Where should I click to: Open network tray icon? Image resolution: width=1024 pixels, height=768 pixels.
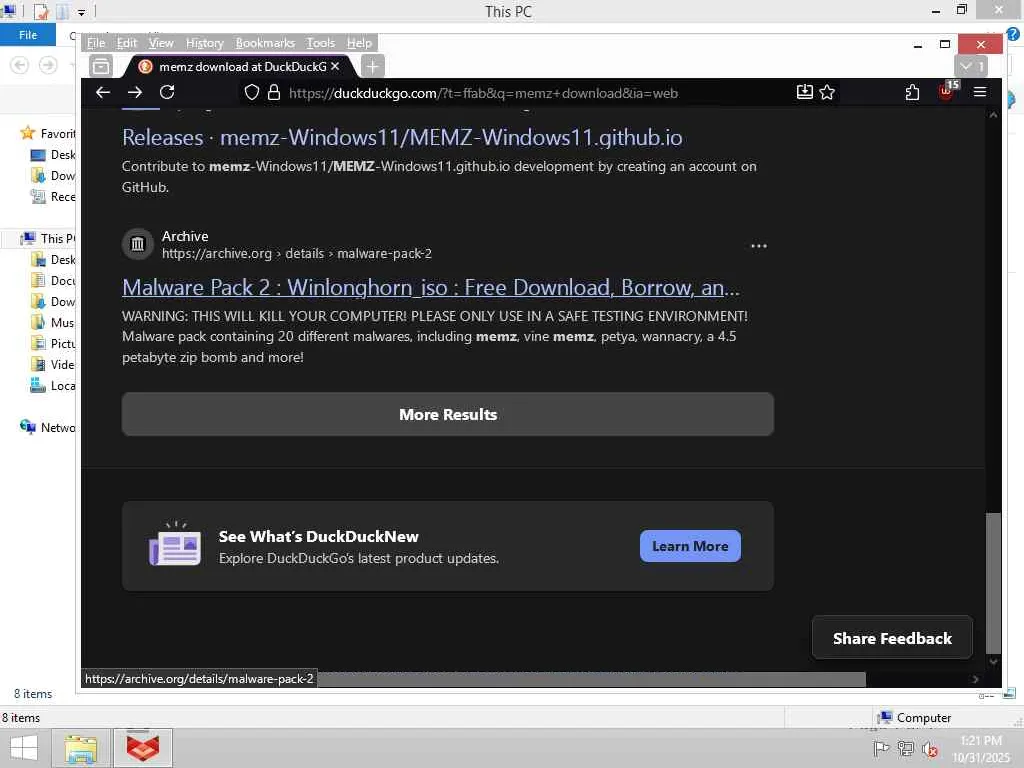point(906,748)
